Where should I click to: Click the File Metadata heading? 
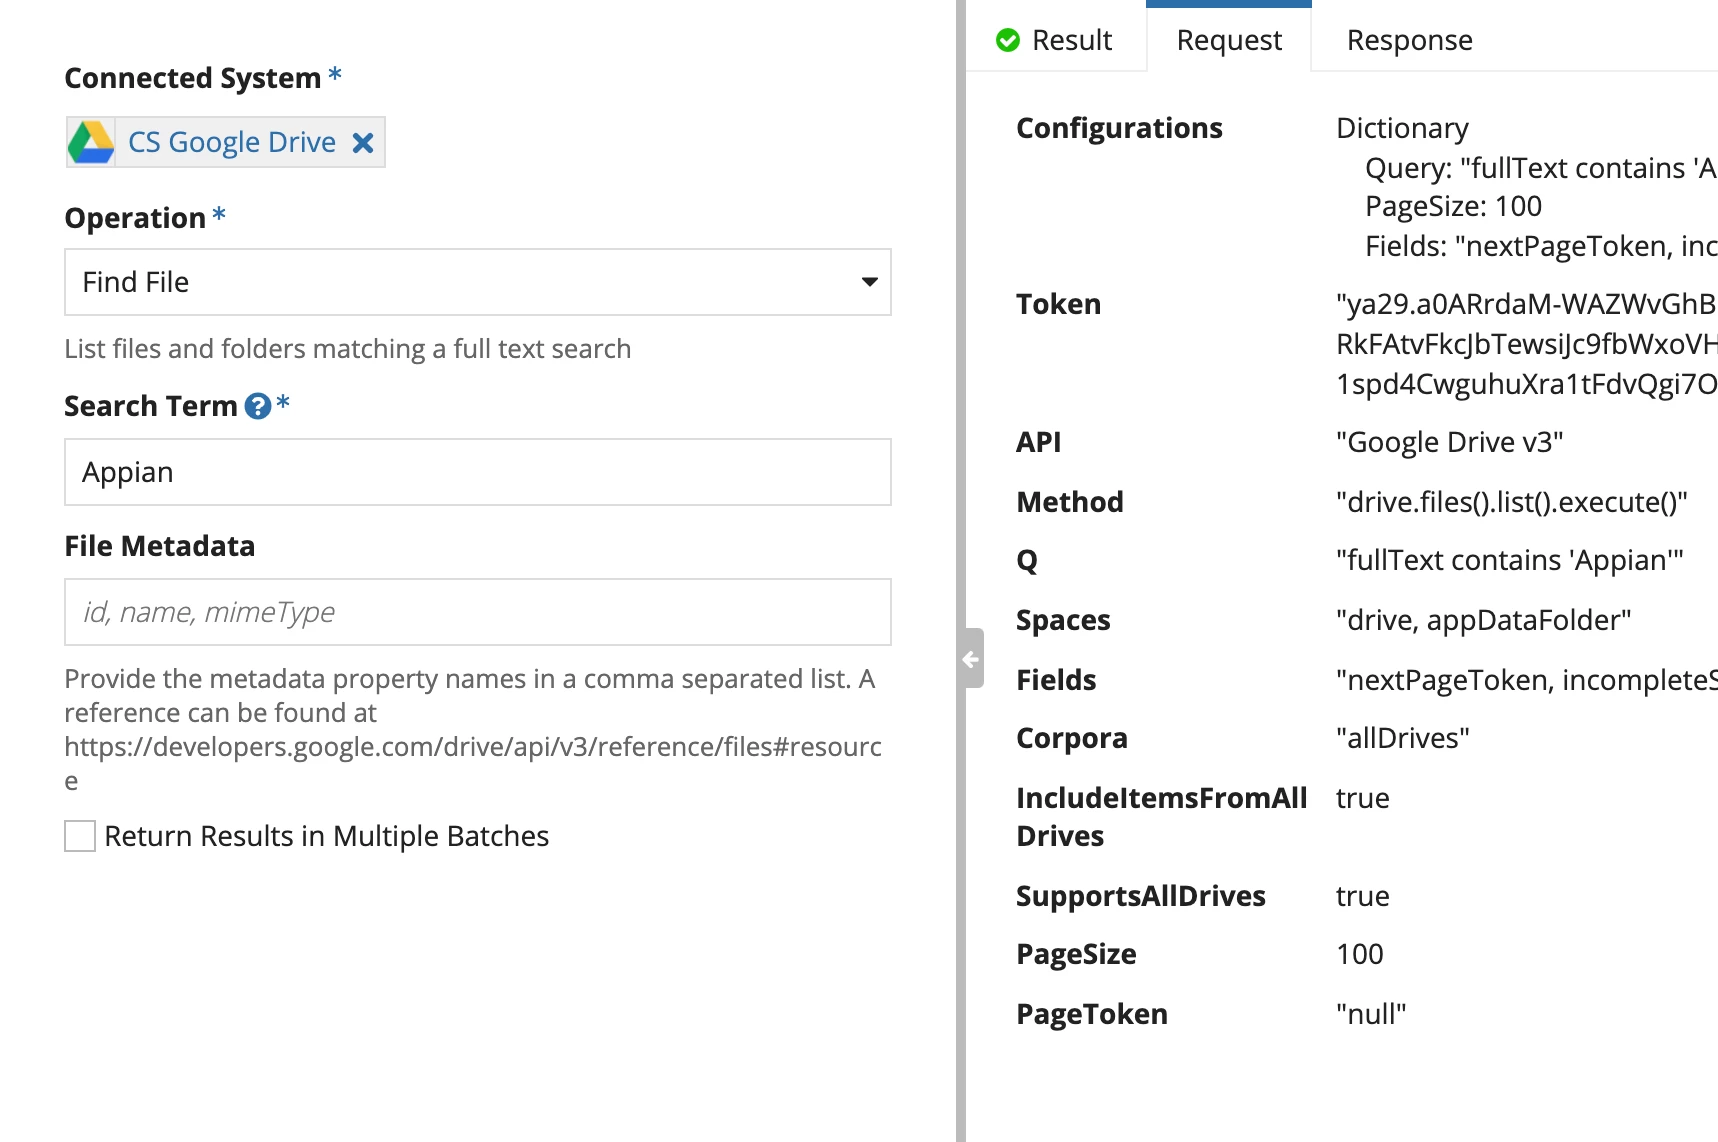(159, 546)
